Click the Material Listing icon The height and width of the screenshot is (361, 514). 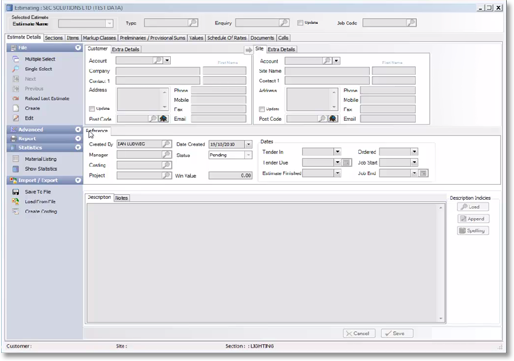click(x=16, y=159)
